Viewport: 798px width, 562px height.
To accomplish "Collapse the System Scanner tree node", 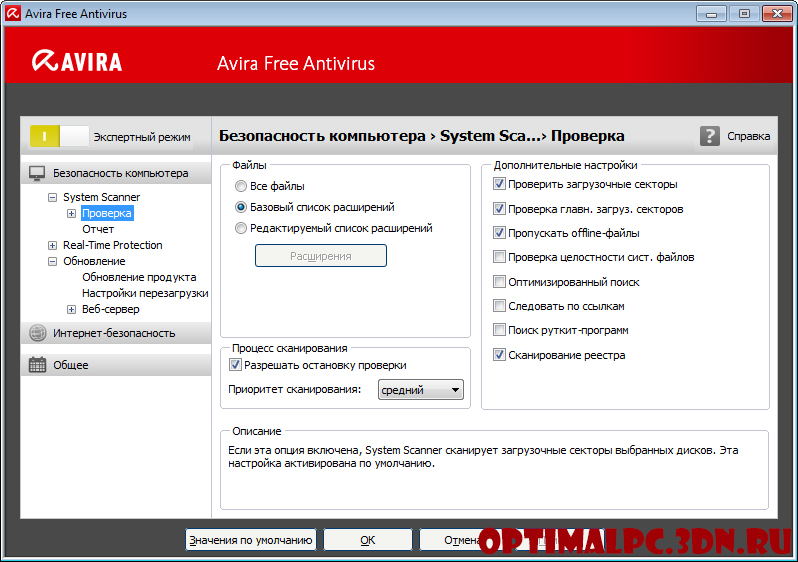I will tap(52, 197).
